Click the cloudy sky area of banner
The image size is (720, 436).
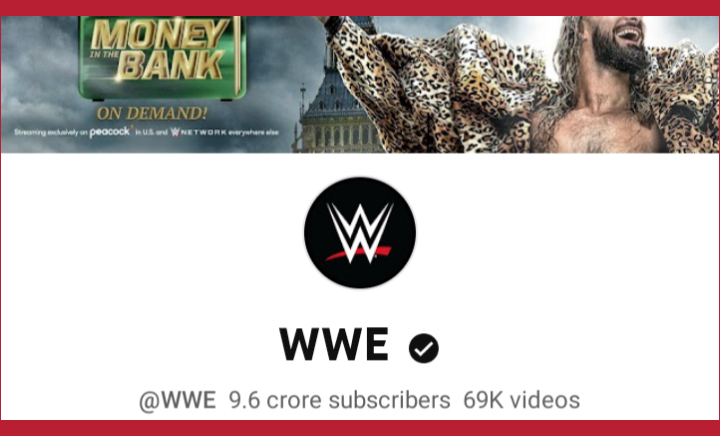pos(39,69)
